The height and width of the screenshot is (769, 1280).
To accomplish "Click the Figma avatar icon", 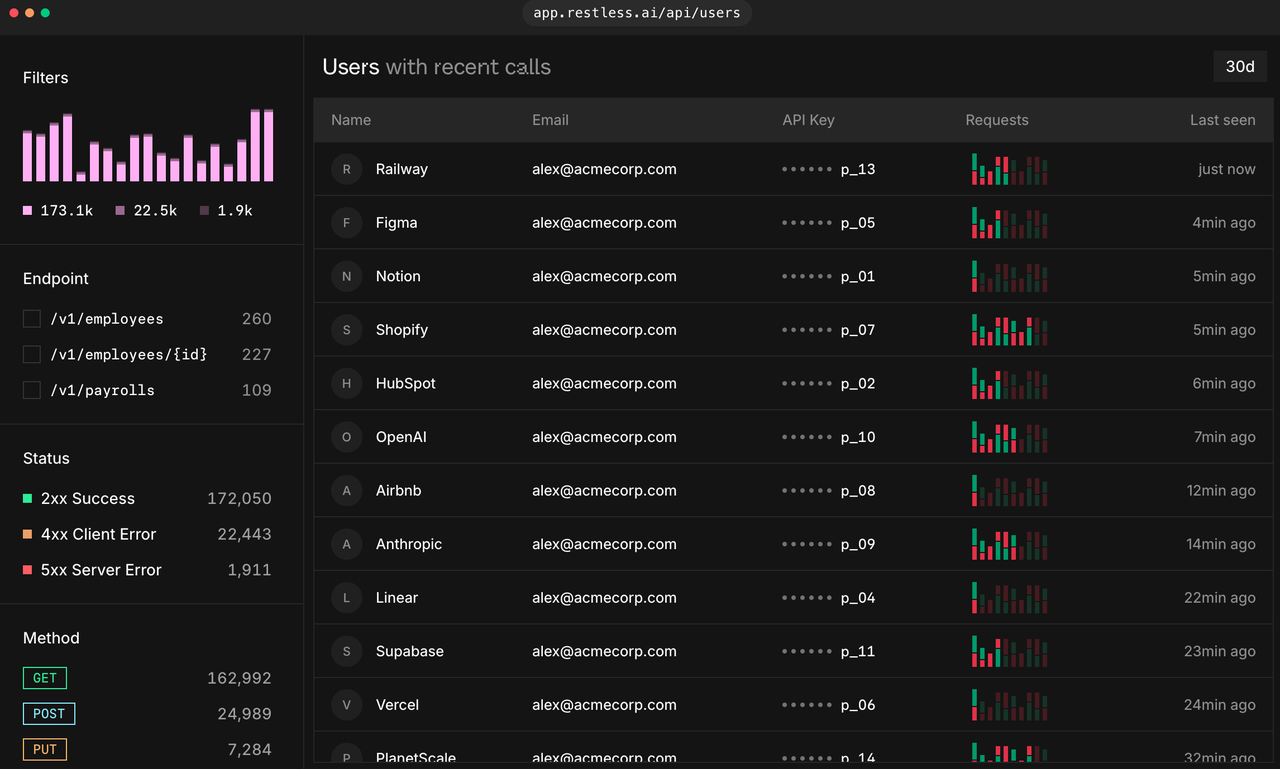I will (x=347, y=223).
